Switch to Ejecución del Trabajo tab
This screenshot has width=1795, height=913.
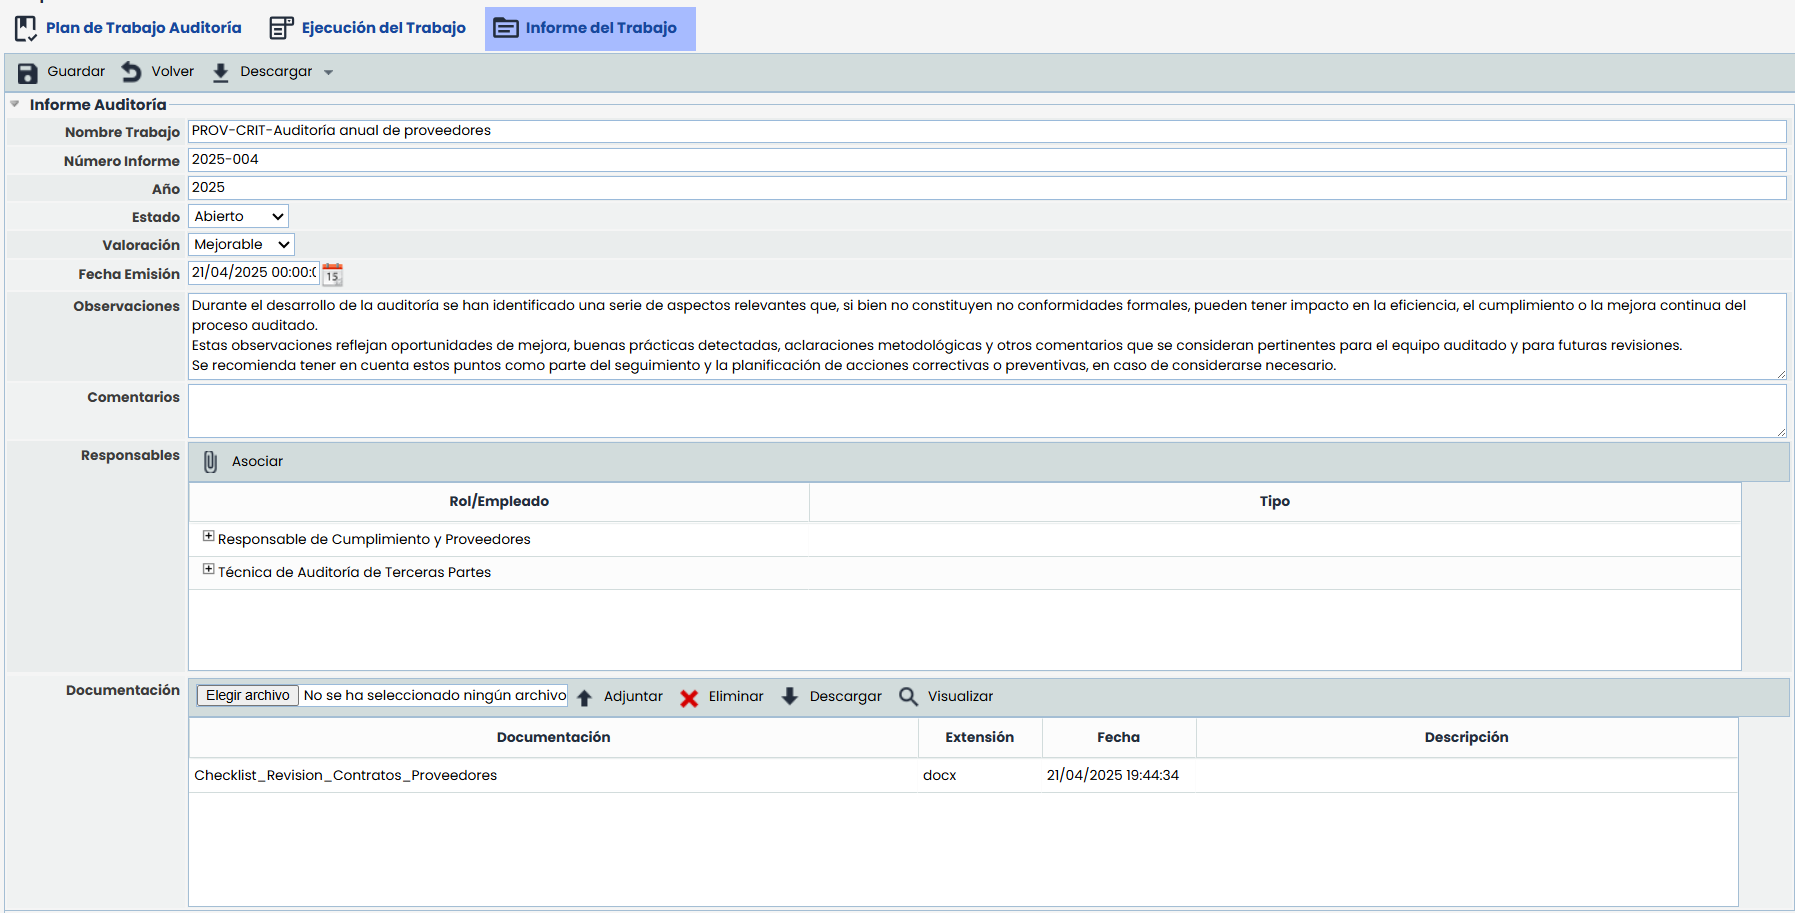(x=368, y=28)
